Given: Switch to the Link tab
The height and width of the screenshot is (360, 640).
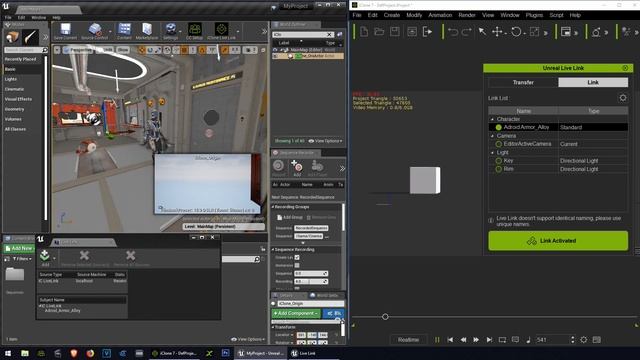Looking at the screenshot, I should (593, 82).
